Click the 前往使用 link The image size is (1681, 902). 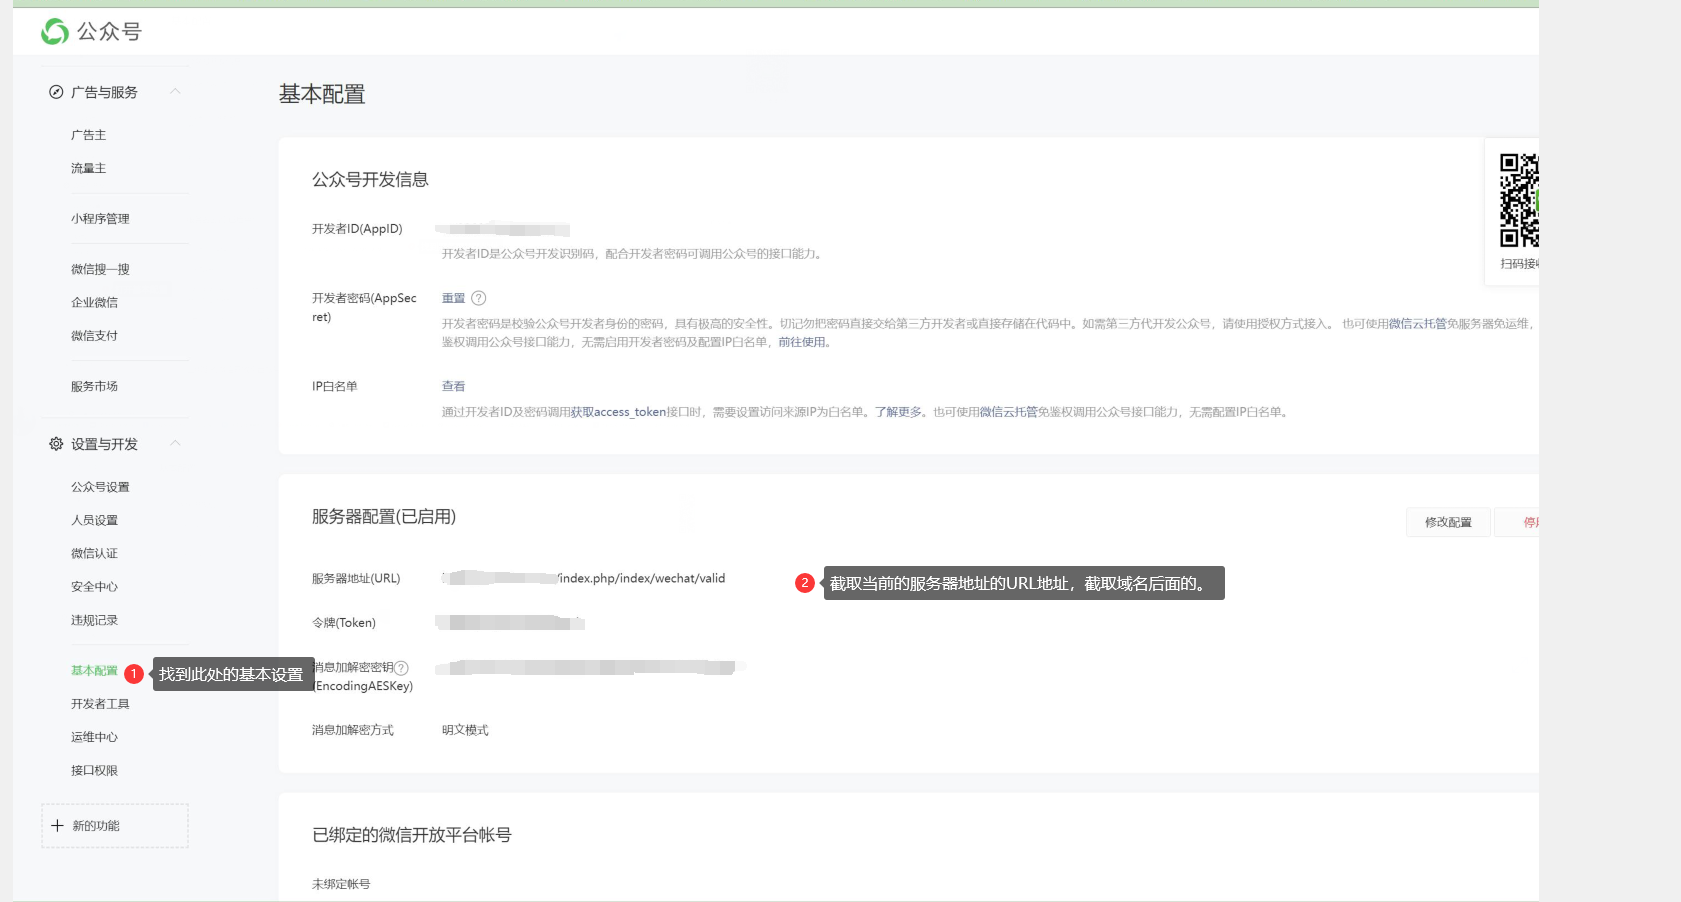(802, 342)
